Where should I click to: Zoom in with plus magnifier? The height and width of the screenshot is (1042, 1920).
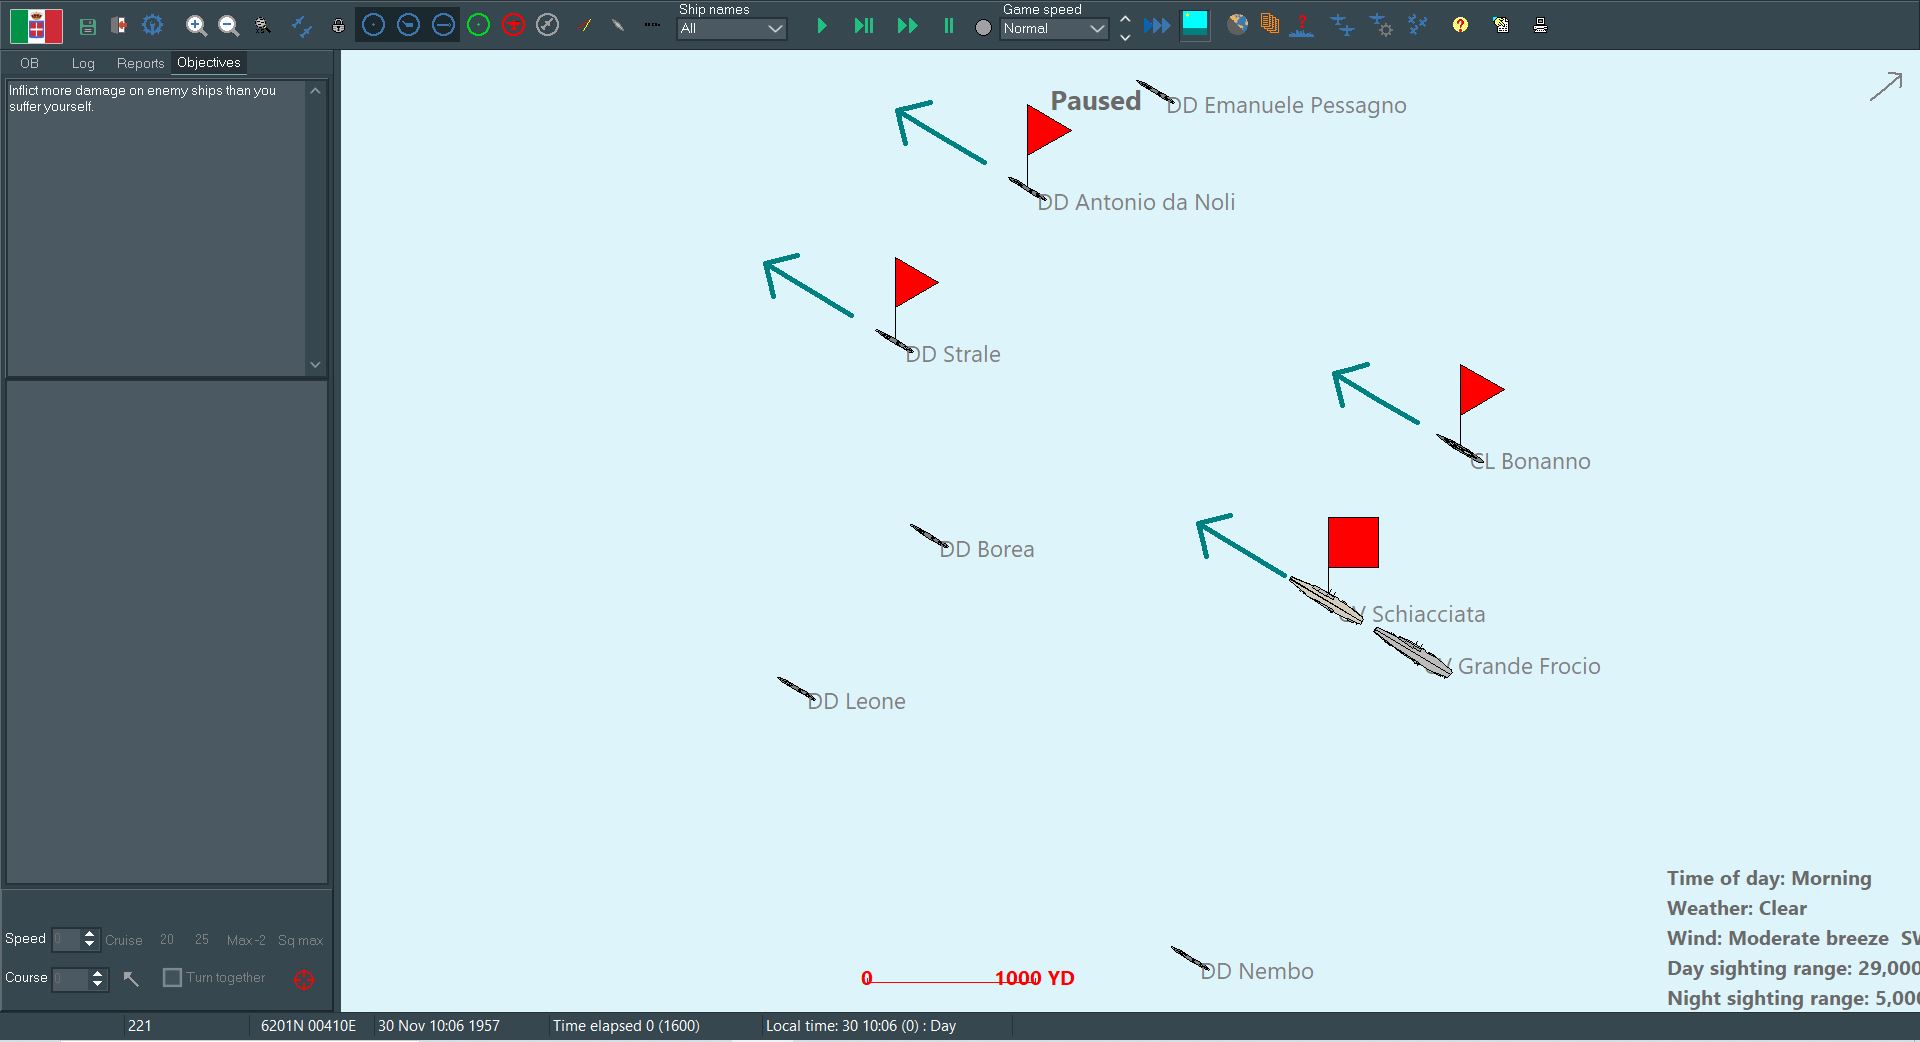pyautogui.click(x=197, y=26)
